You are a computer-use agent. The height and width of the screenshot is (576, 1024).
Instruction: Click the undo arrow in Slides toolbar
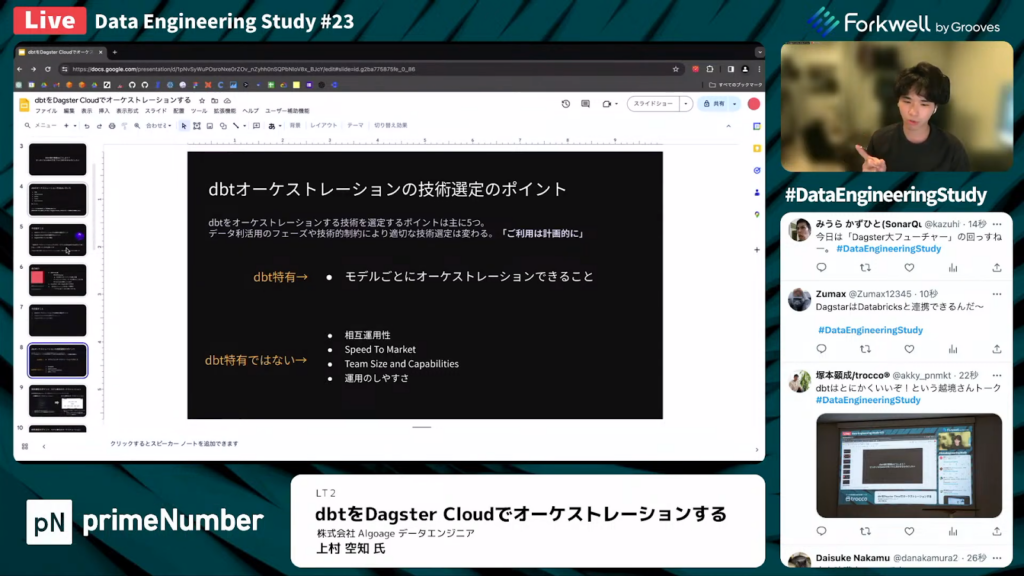[87, 126]
